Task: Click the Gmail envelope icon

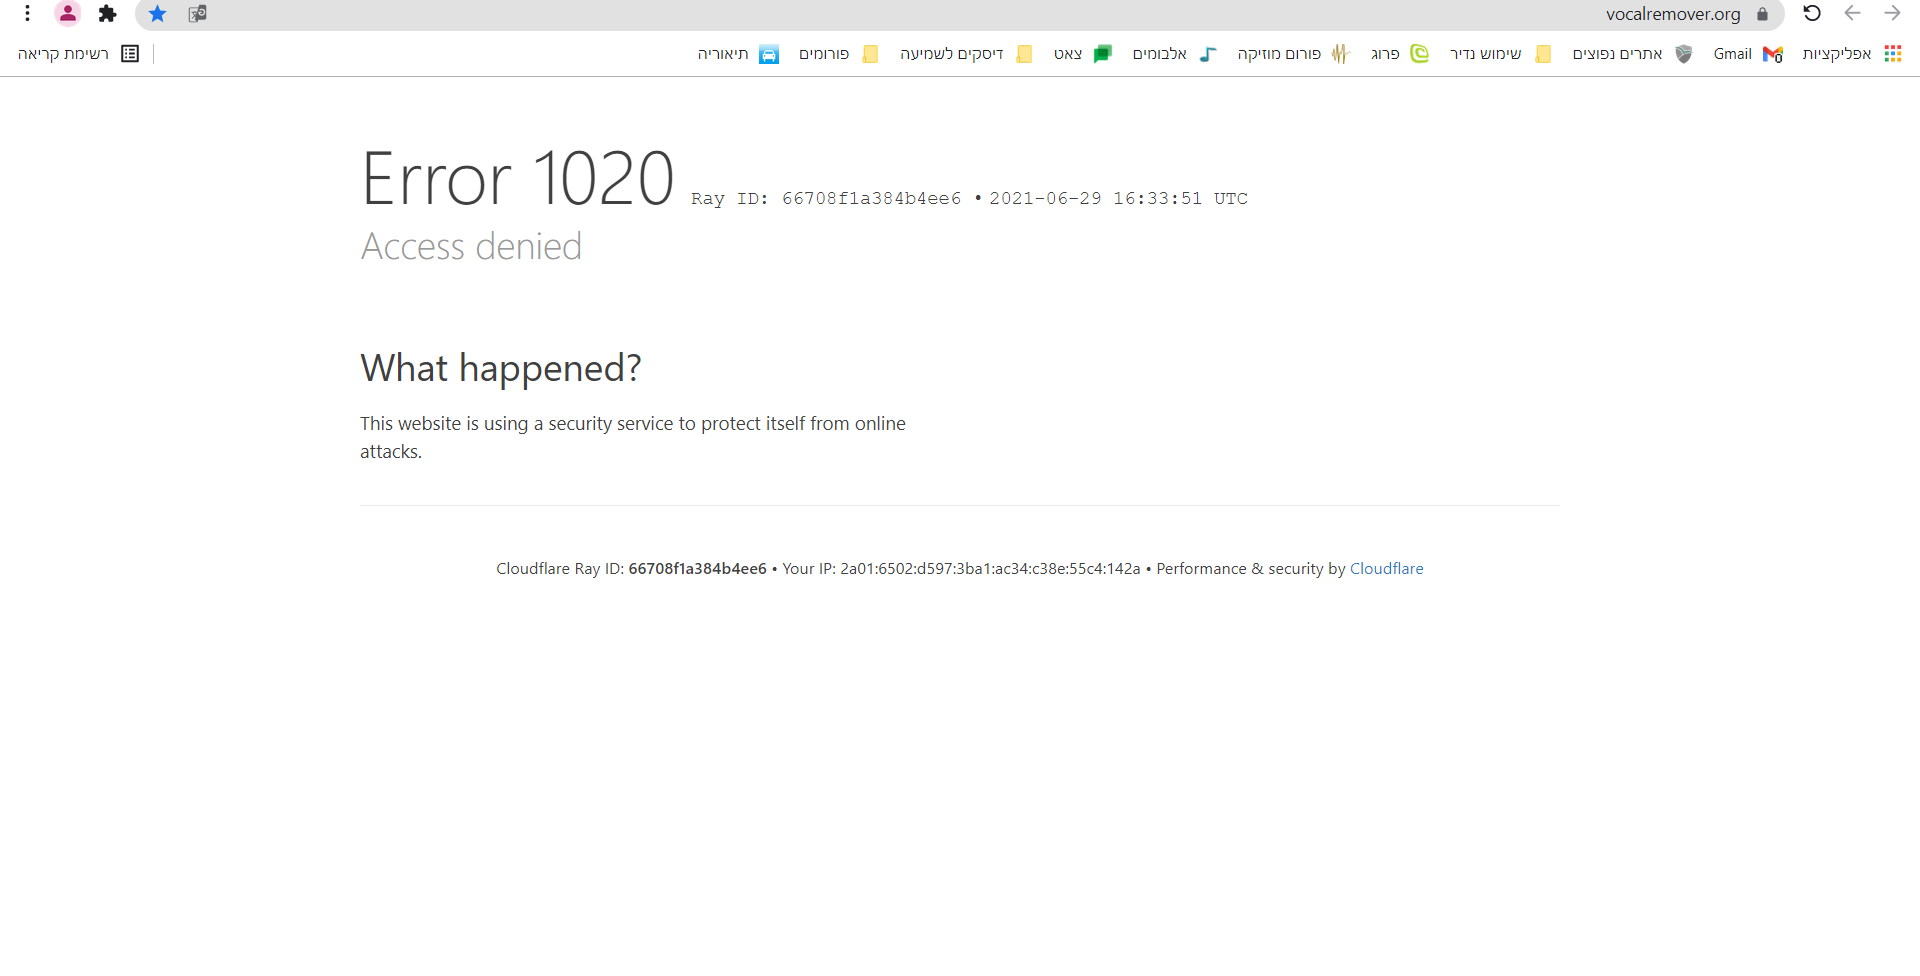Action: (x=1773, y=54)
